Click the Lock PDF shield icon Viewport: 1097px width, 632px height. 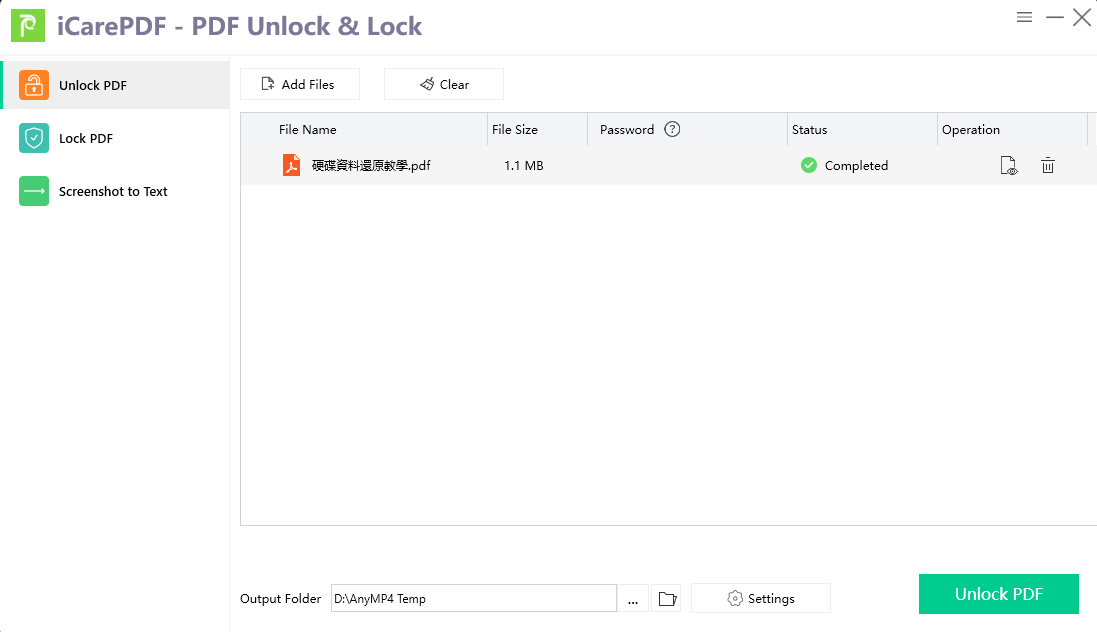pyautogui.click(x=34, y=138)
